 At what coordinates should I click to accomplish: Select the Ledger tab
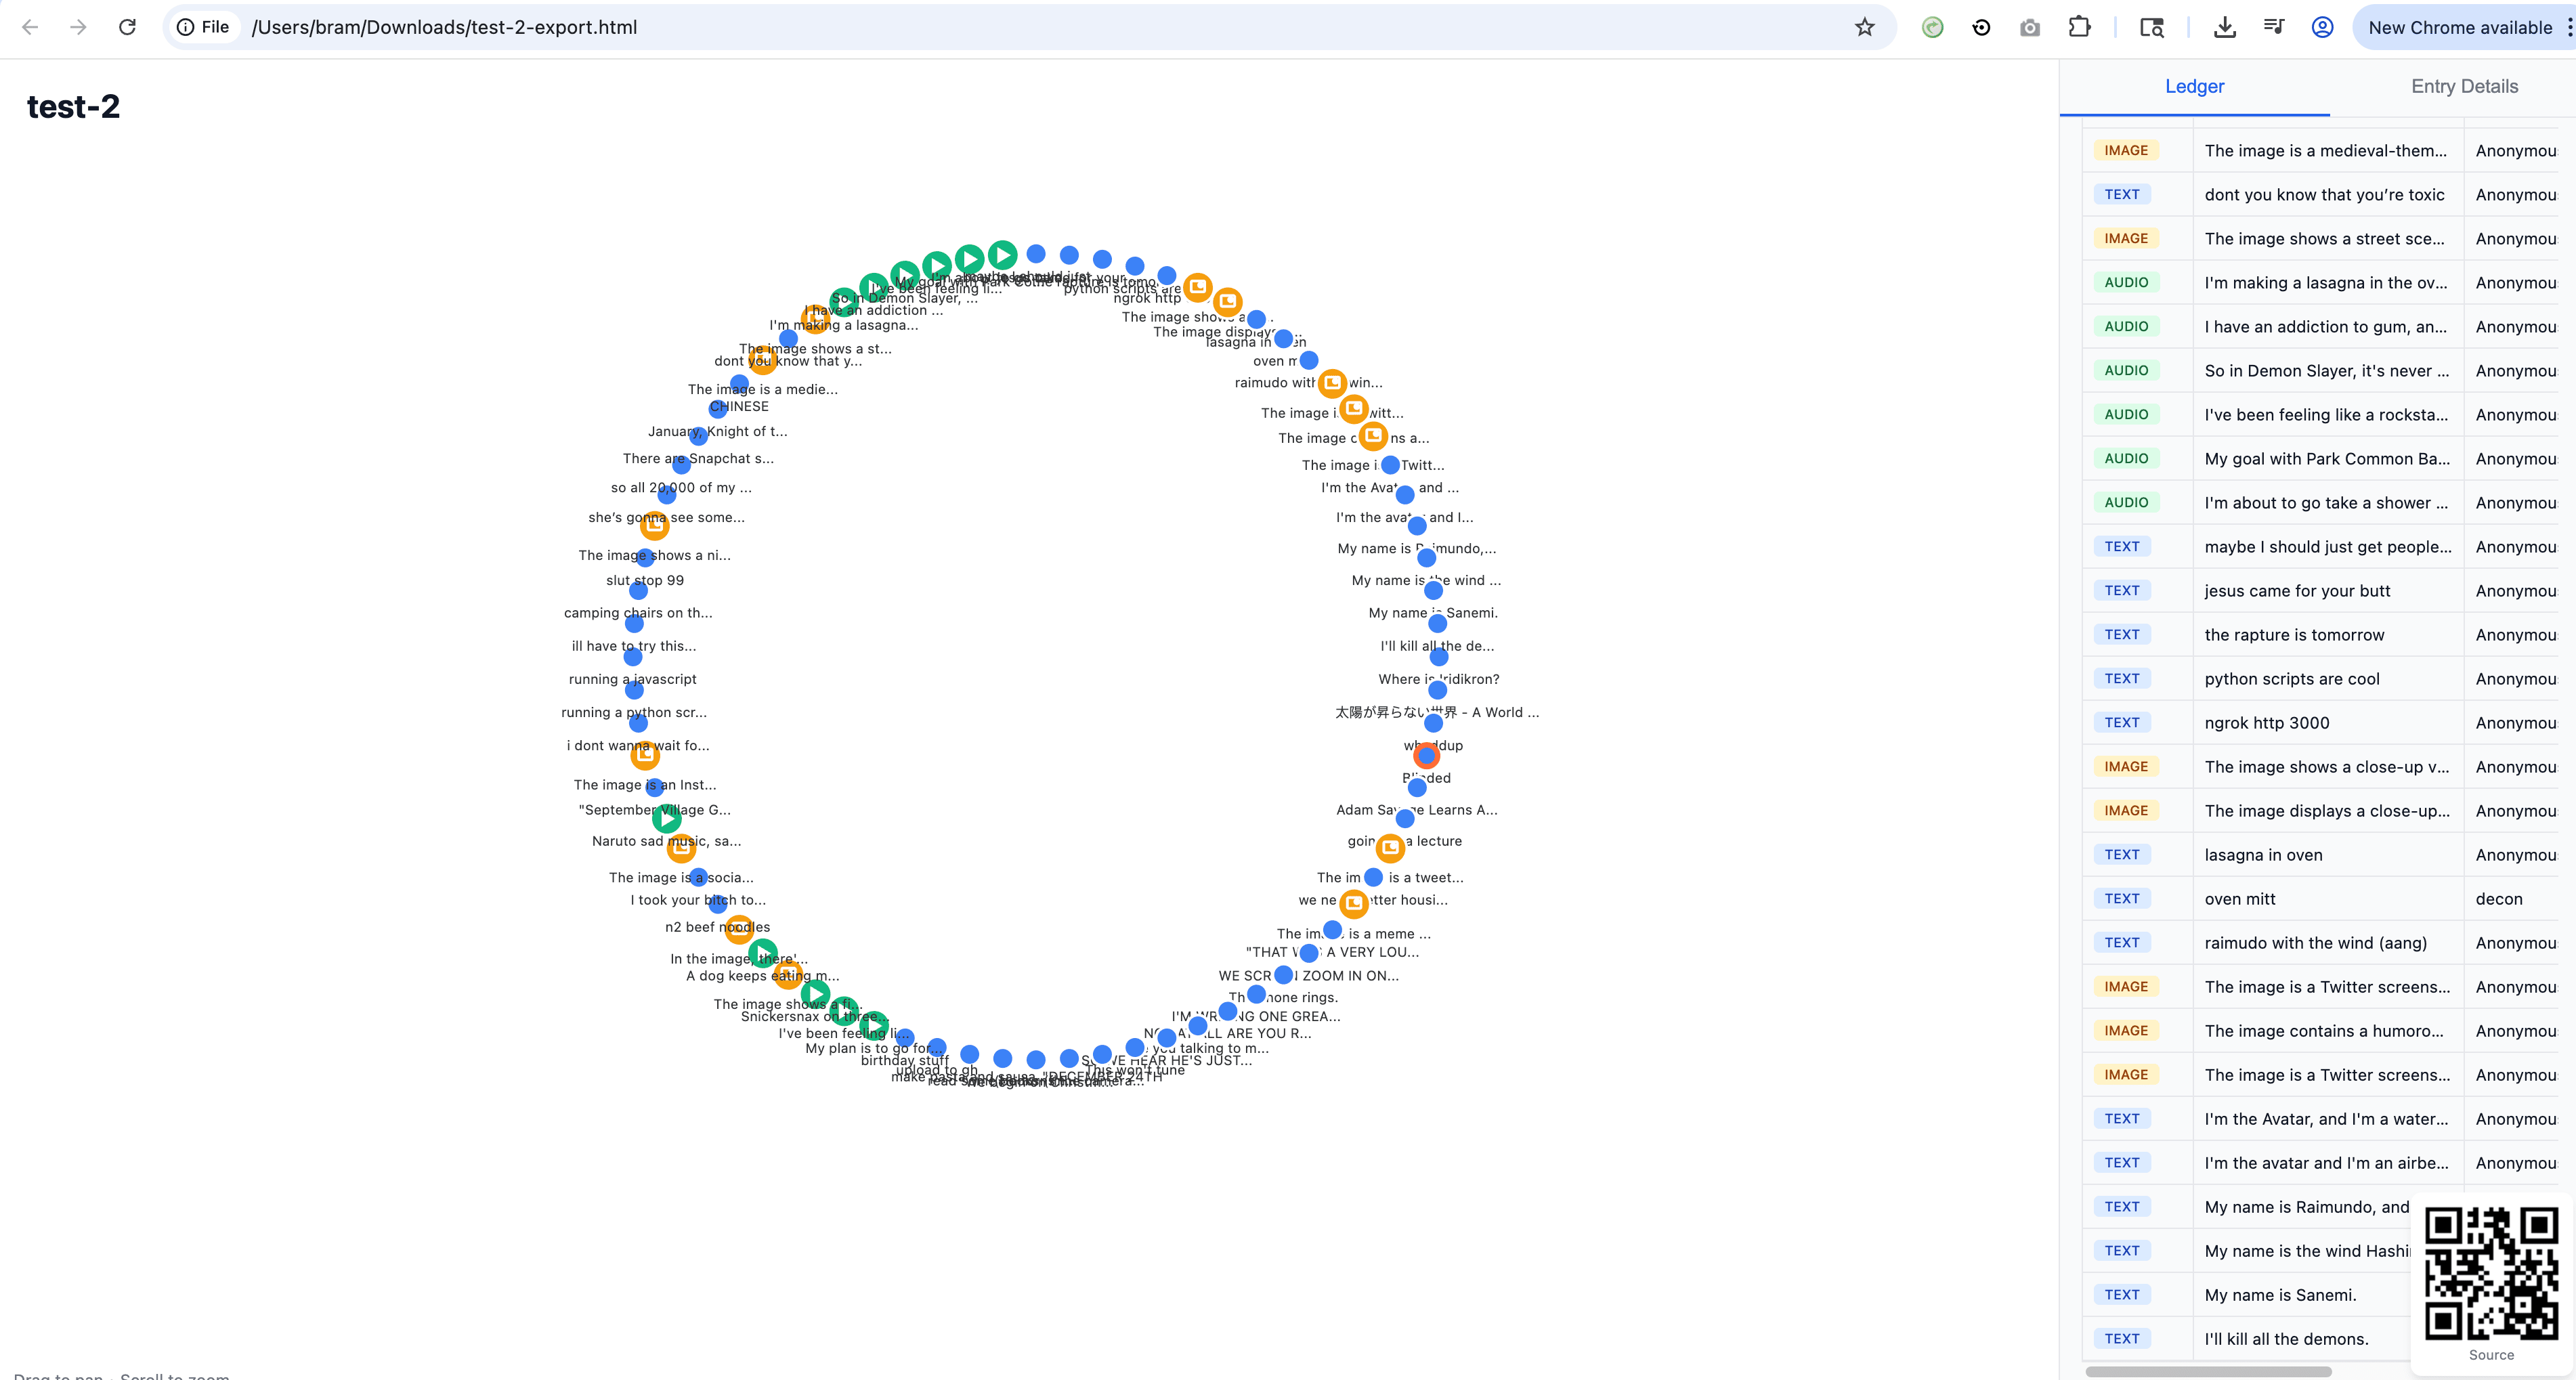(2194, 86)
